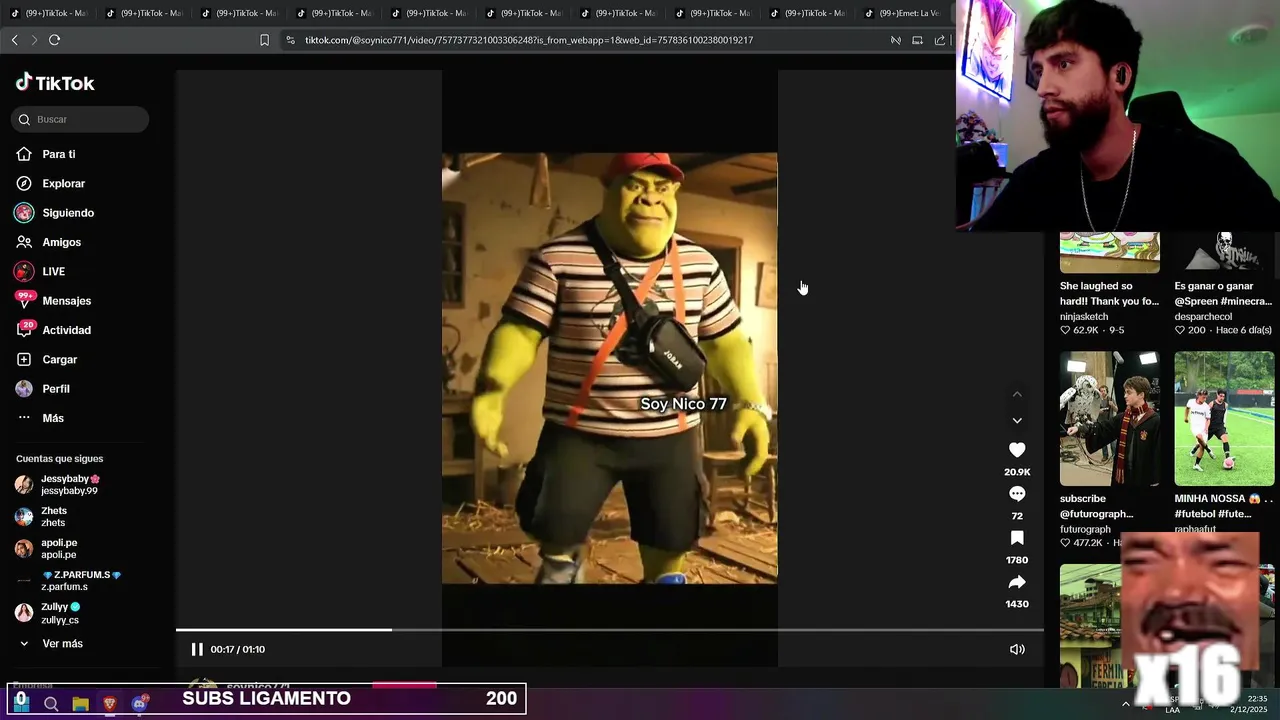Image resolution: width=1280 pixels, height=720 pixels.
Task: Open File Explorer from the taskbar
Action: click(80, 704)
